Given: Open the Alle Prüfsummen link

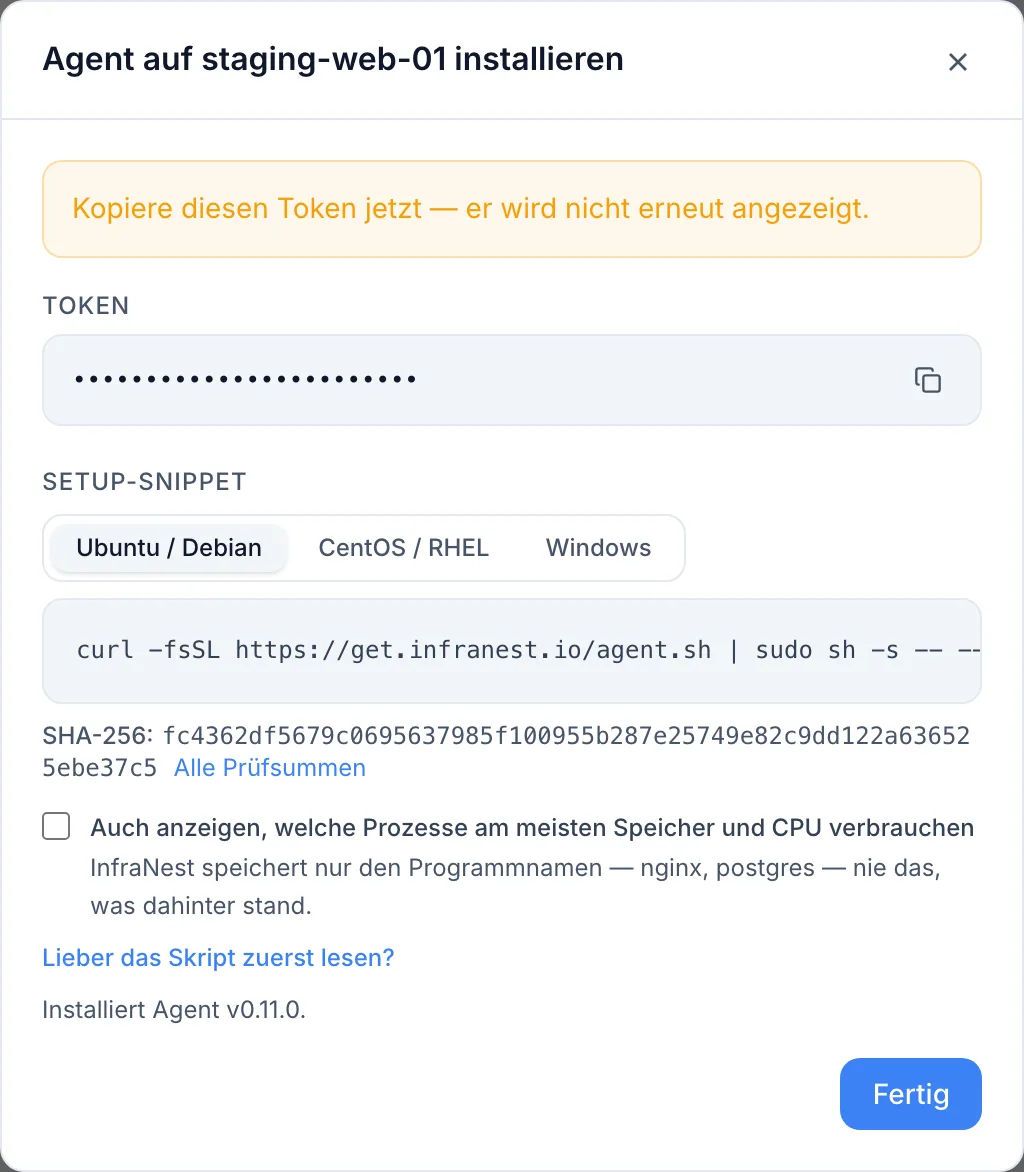Looking at the screenshot, I should (x=270, y=768).
